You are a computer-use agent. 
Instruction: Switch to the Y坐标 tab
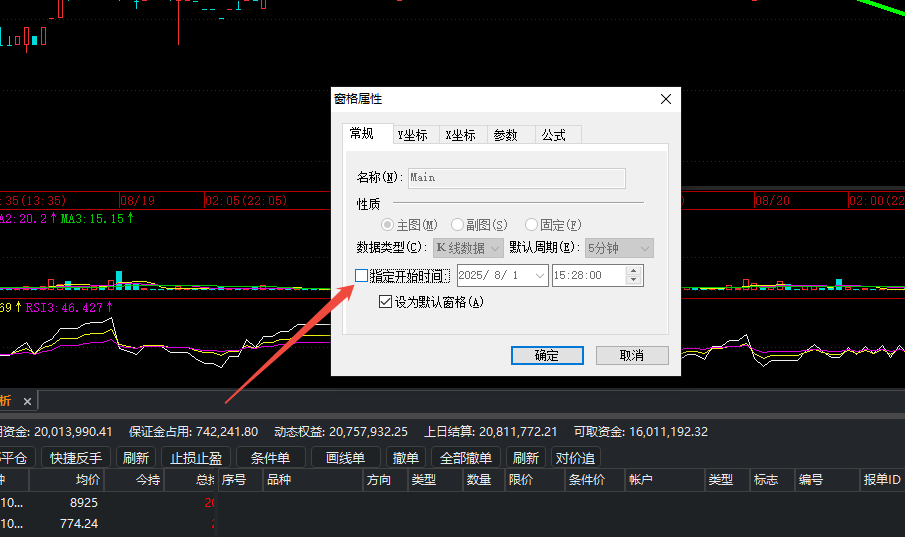coord(412,135)
